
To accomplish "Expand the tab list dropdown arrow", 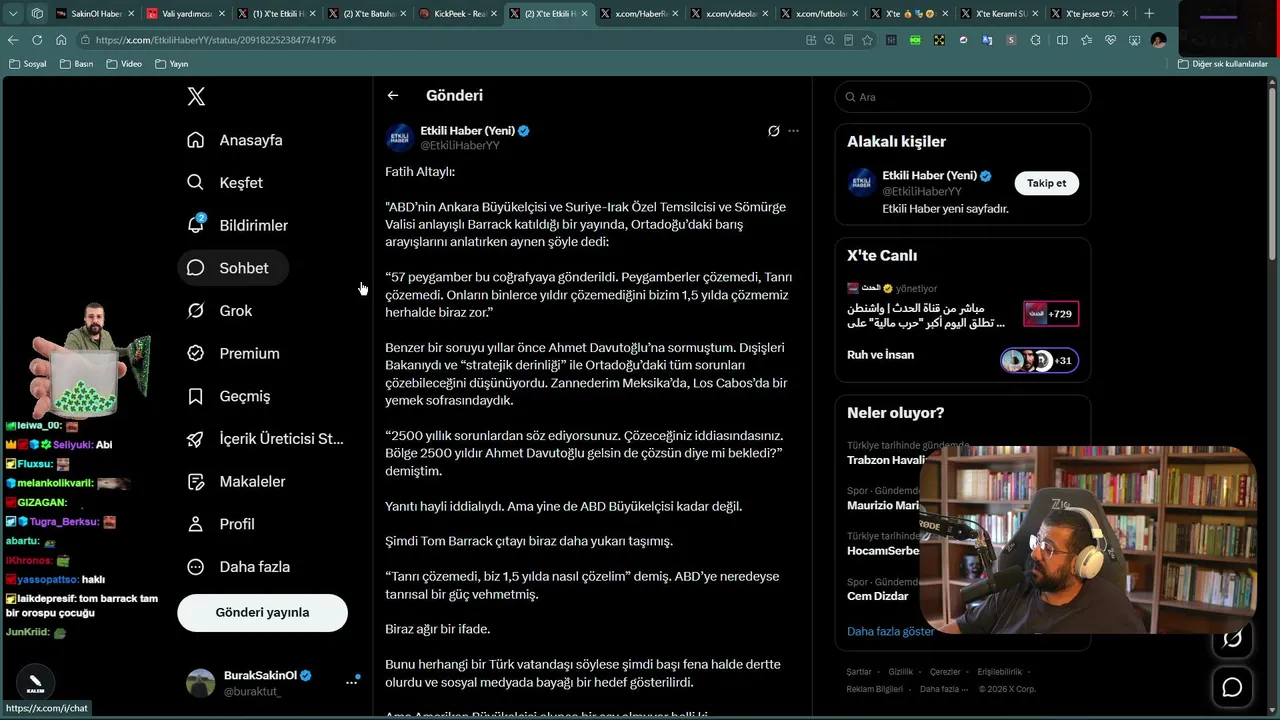I will pyautogui.click(x=13, y=14).
